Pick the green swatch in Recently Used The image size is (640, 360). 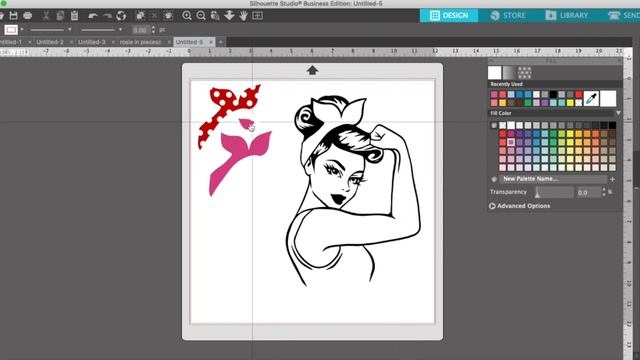pyautogui.click(x=528, y=103)
